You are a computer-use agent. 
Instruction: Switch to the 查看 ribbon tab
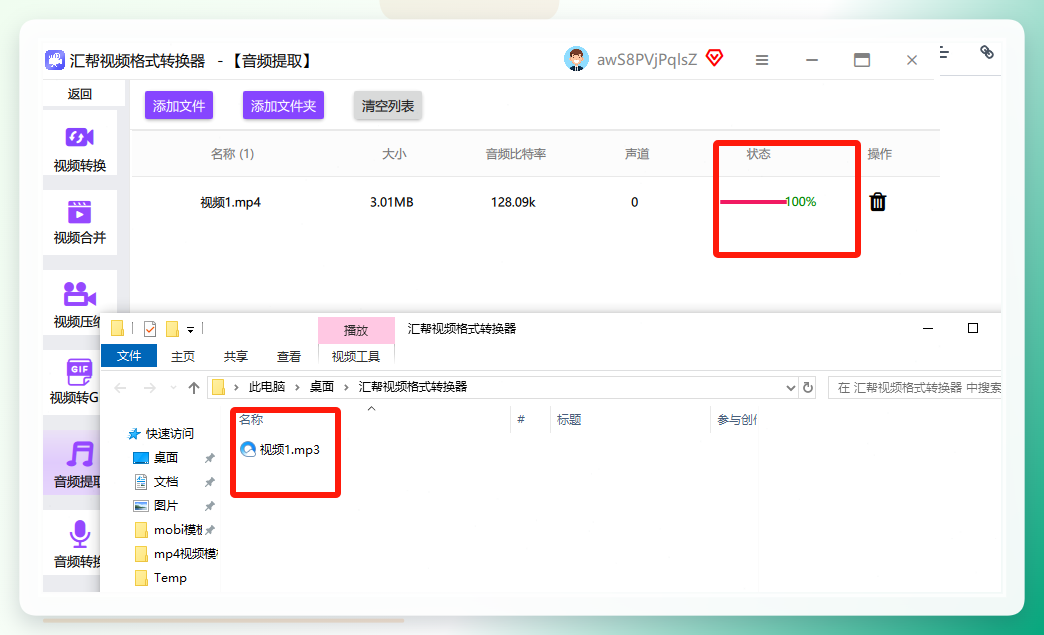(x=288, y=357)
